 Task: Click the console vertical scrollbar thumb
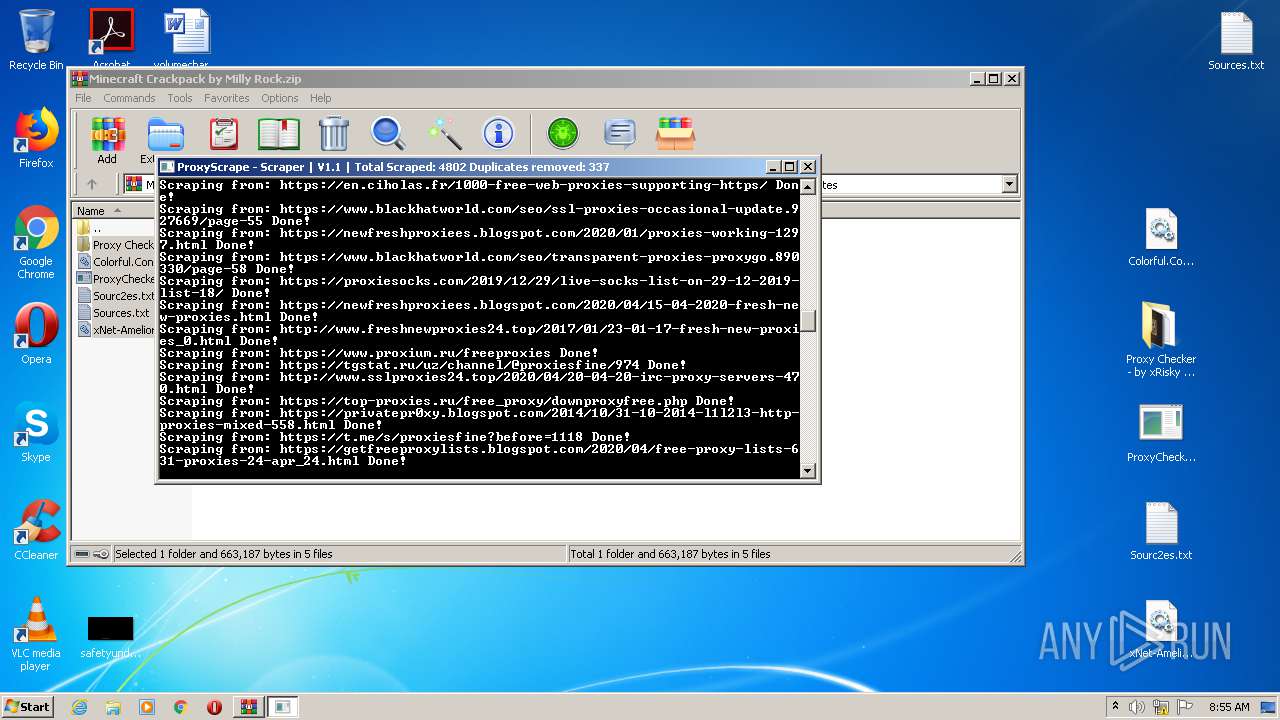pyautogui.click(x=808, y=321)
